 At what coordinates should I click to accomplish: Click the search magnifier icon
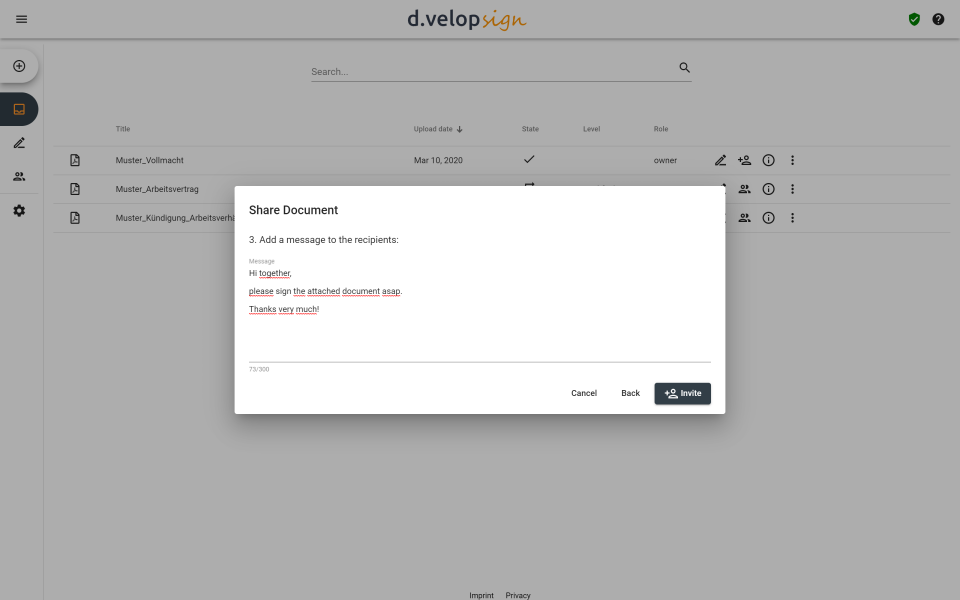pyautogui.click(x=684, y=67)
